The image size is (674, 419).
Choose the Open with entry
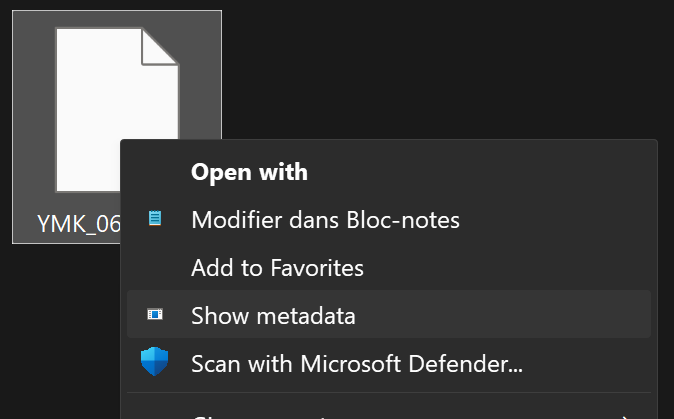[249, 172]
